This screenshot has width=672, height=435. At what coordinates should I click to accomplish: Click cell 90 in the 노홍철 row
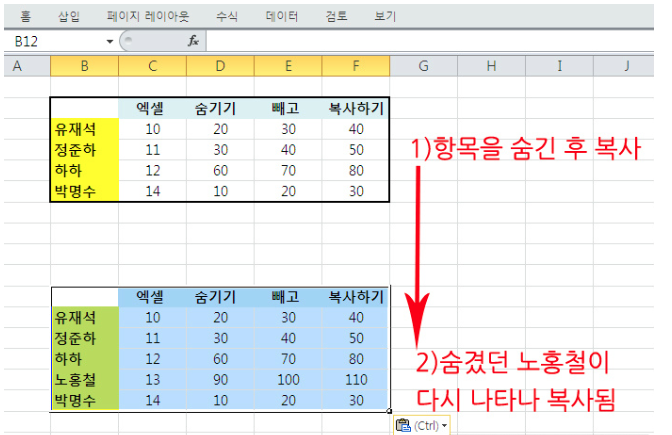(x=220, y=379)
